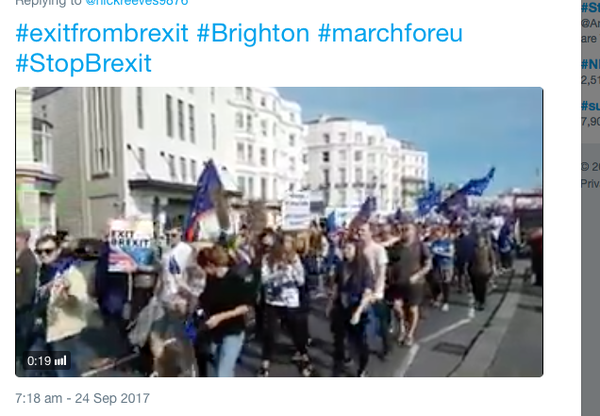The height and width of the screenshot is (416, 600).
Task: Open trending hashtag starting with #su
Action: [590, 106]
